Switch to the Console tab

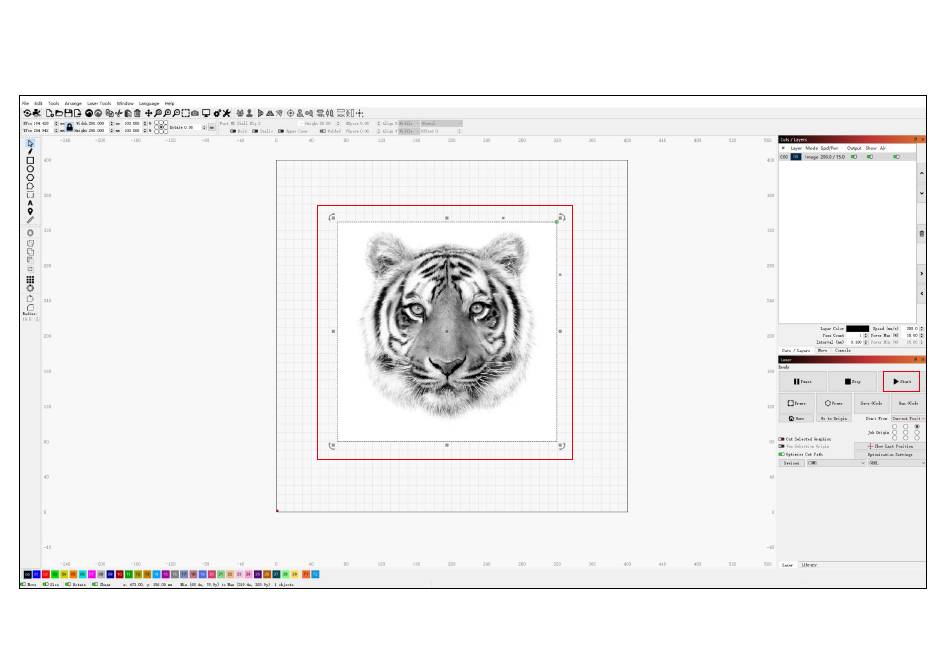tap(843, 350)
